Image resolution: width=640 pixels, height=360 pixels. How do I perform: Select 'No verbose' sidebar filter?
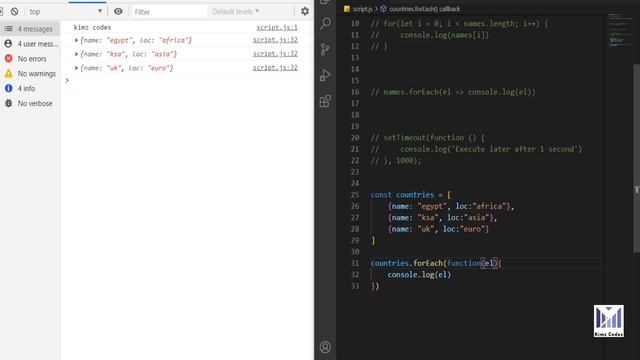(30, 103)
